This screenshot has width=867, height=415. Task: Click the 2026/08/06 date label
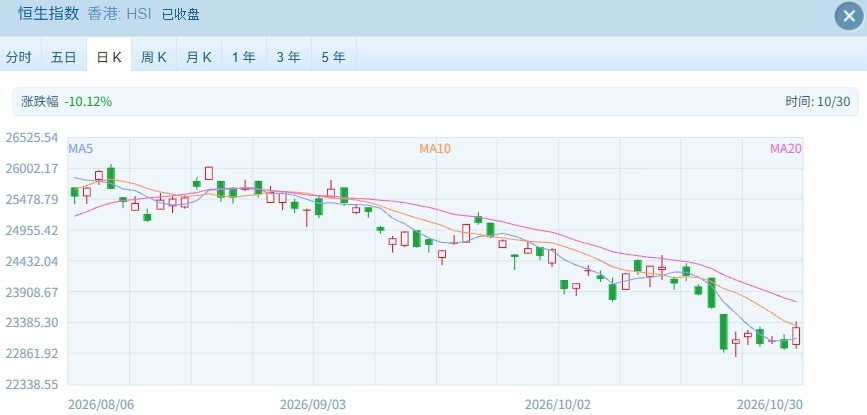coord(101,405)
